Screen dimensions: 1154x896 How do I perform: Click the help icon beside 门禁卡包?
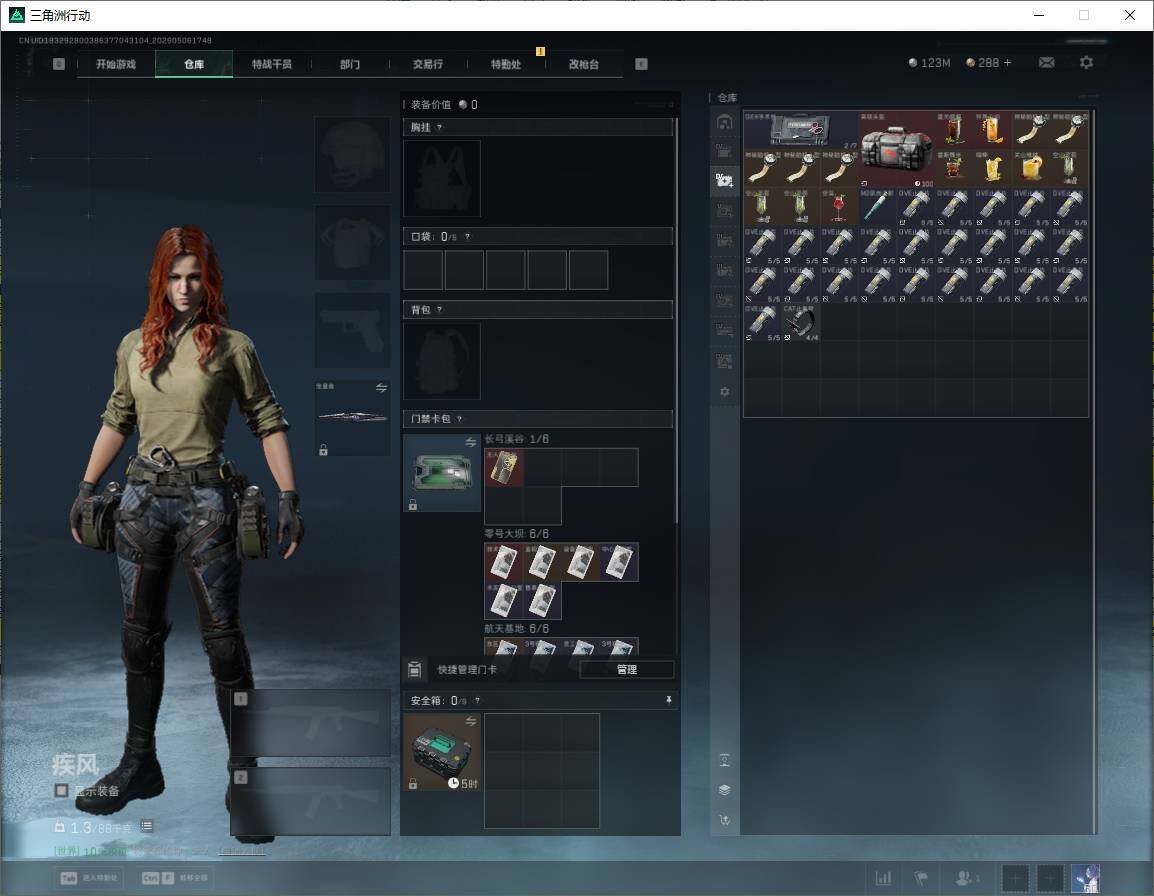459,419
